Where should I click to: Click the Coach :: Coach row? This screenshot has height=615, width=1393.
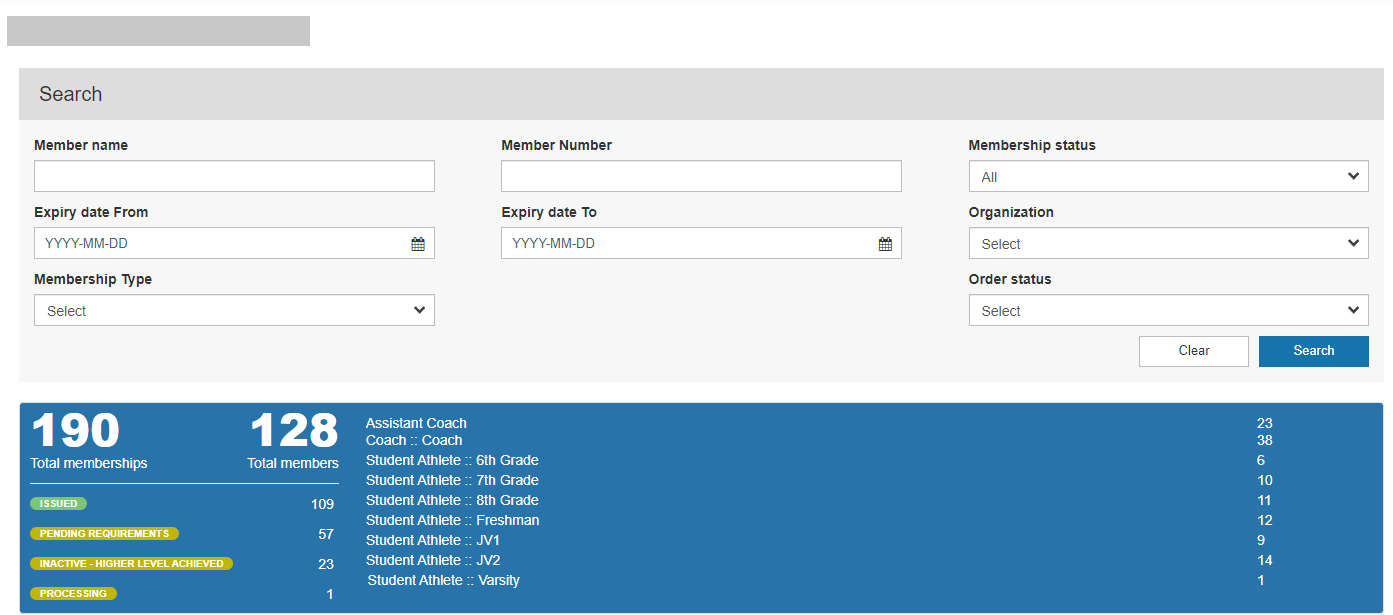click(x=820, y=440)
